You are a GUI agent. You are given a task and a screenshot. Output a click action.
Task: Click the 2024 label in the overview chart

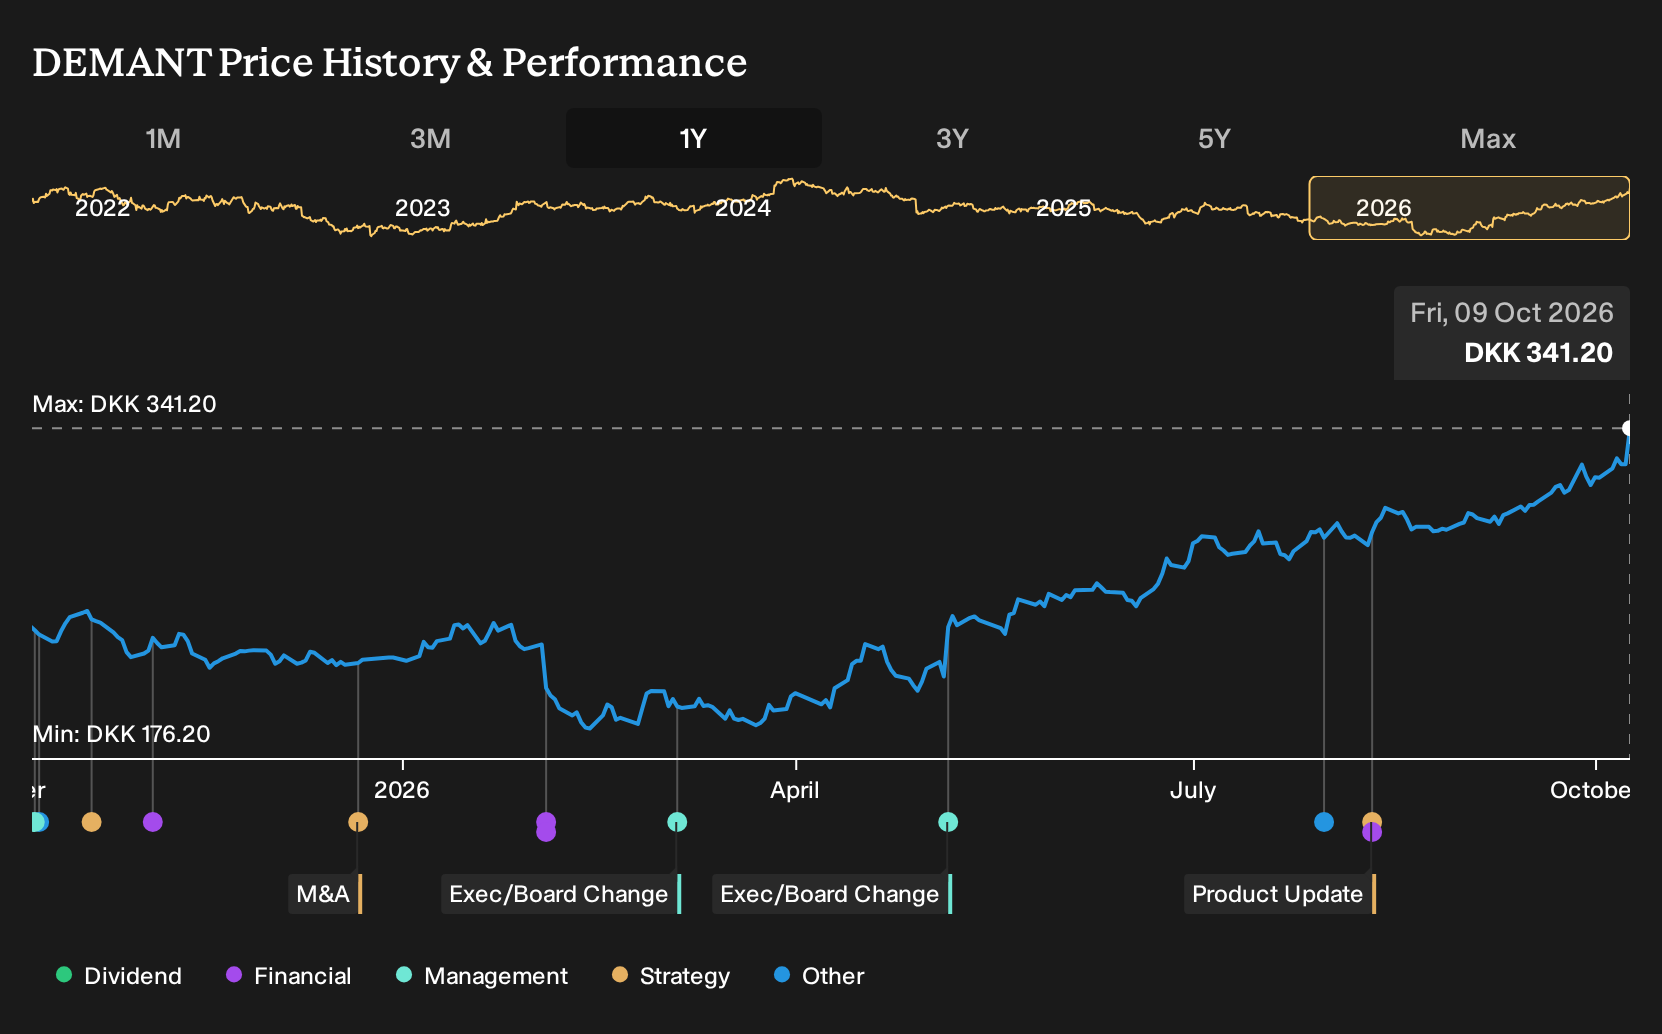(743, 208)
